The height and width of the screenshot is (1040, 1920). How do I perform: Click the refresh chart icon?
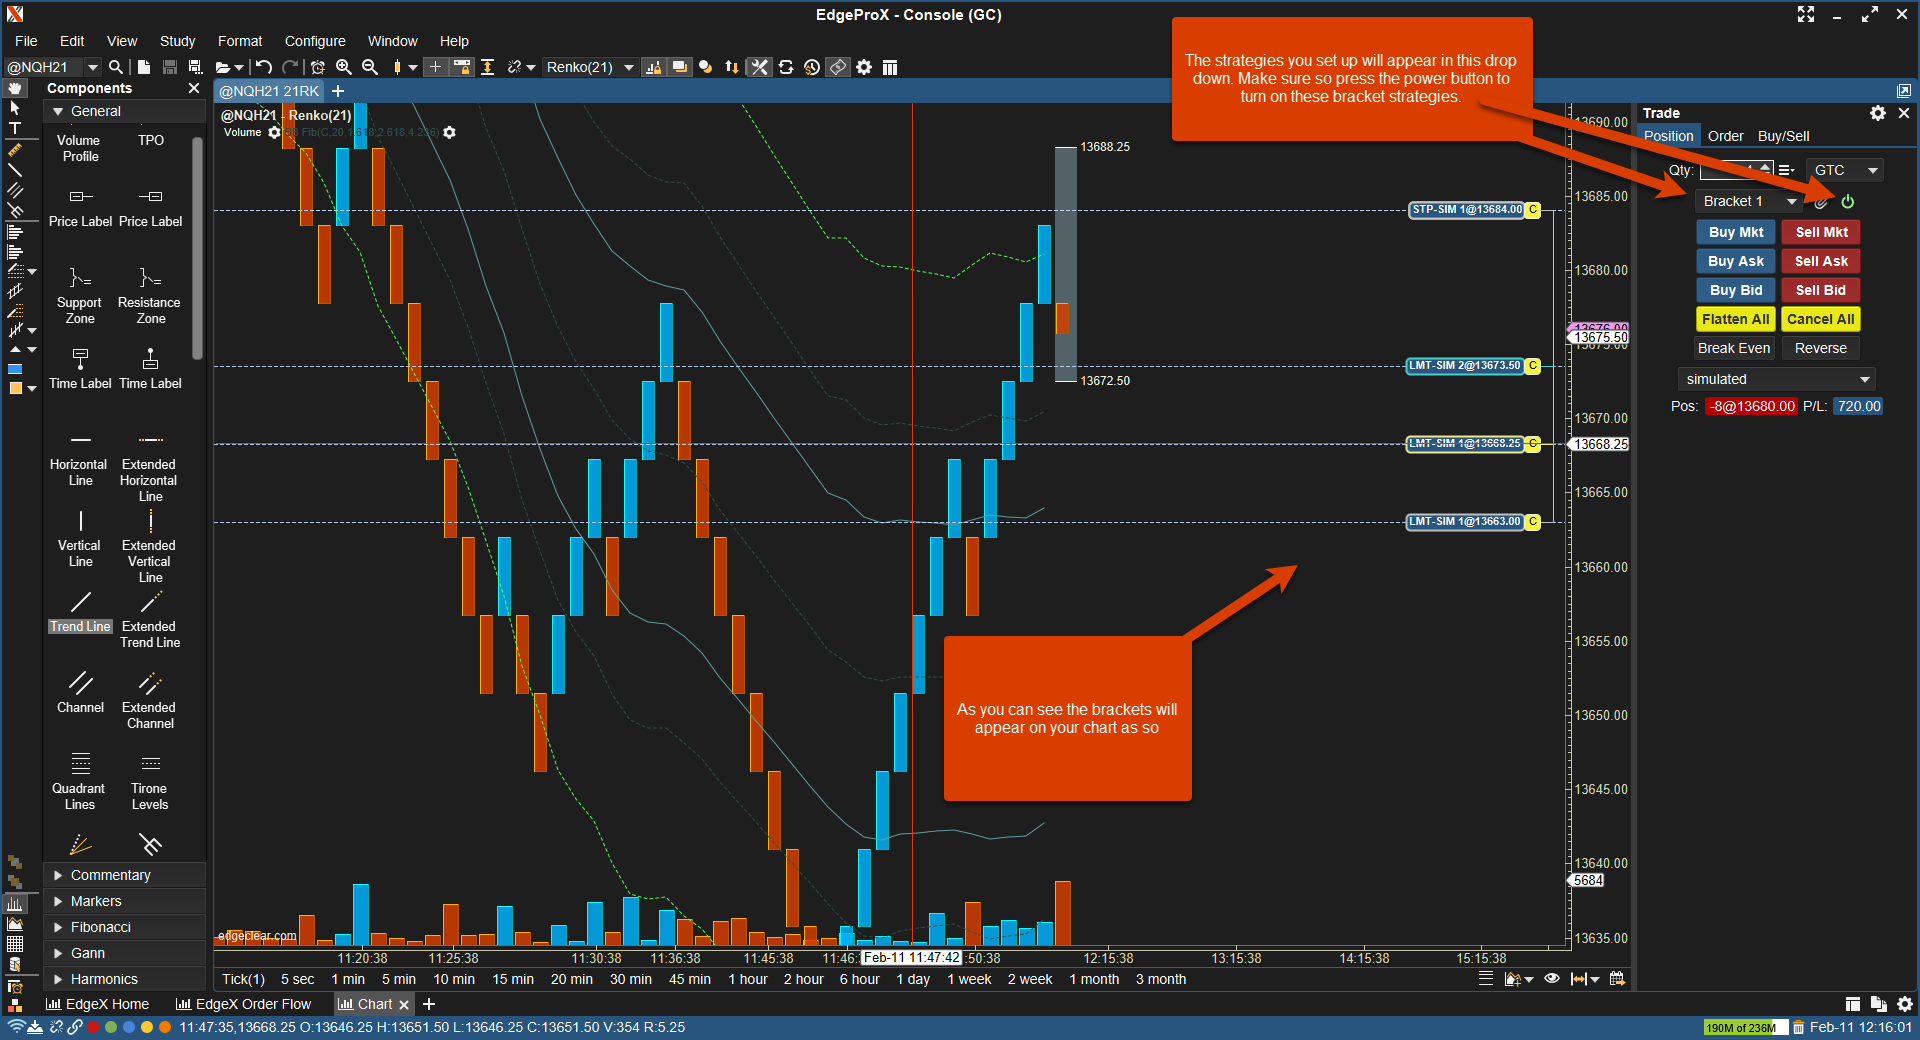point(786,67)
